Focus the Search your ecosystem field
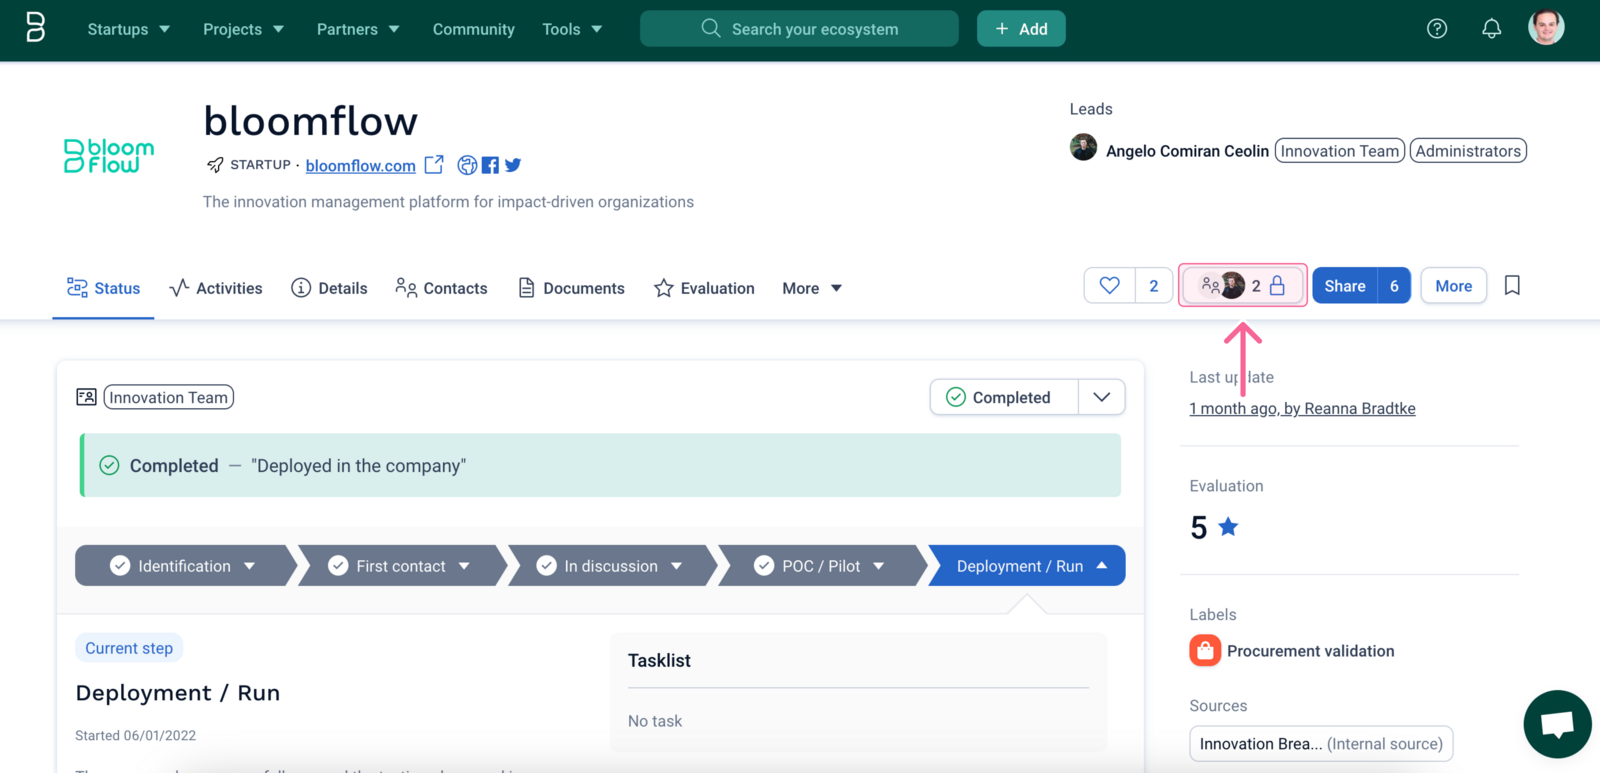Image resolution: width=1600 pixels, height=773 pixels. 799,29
